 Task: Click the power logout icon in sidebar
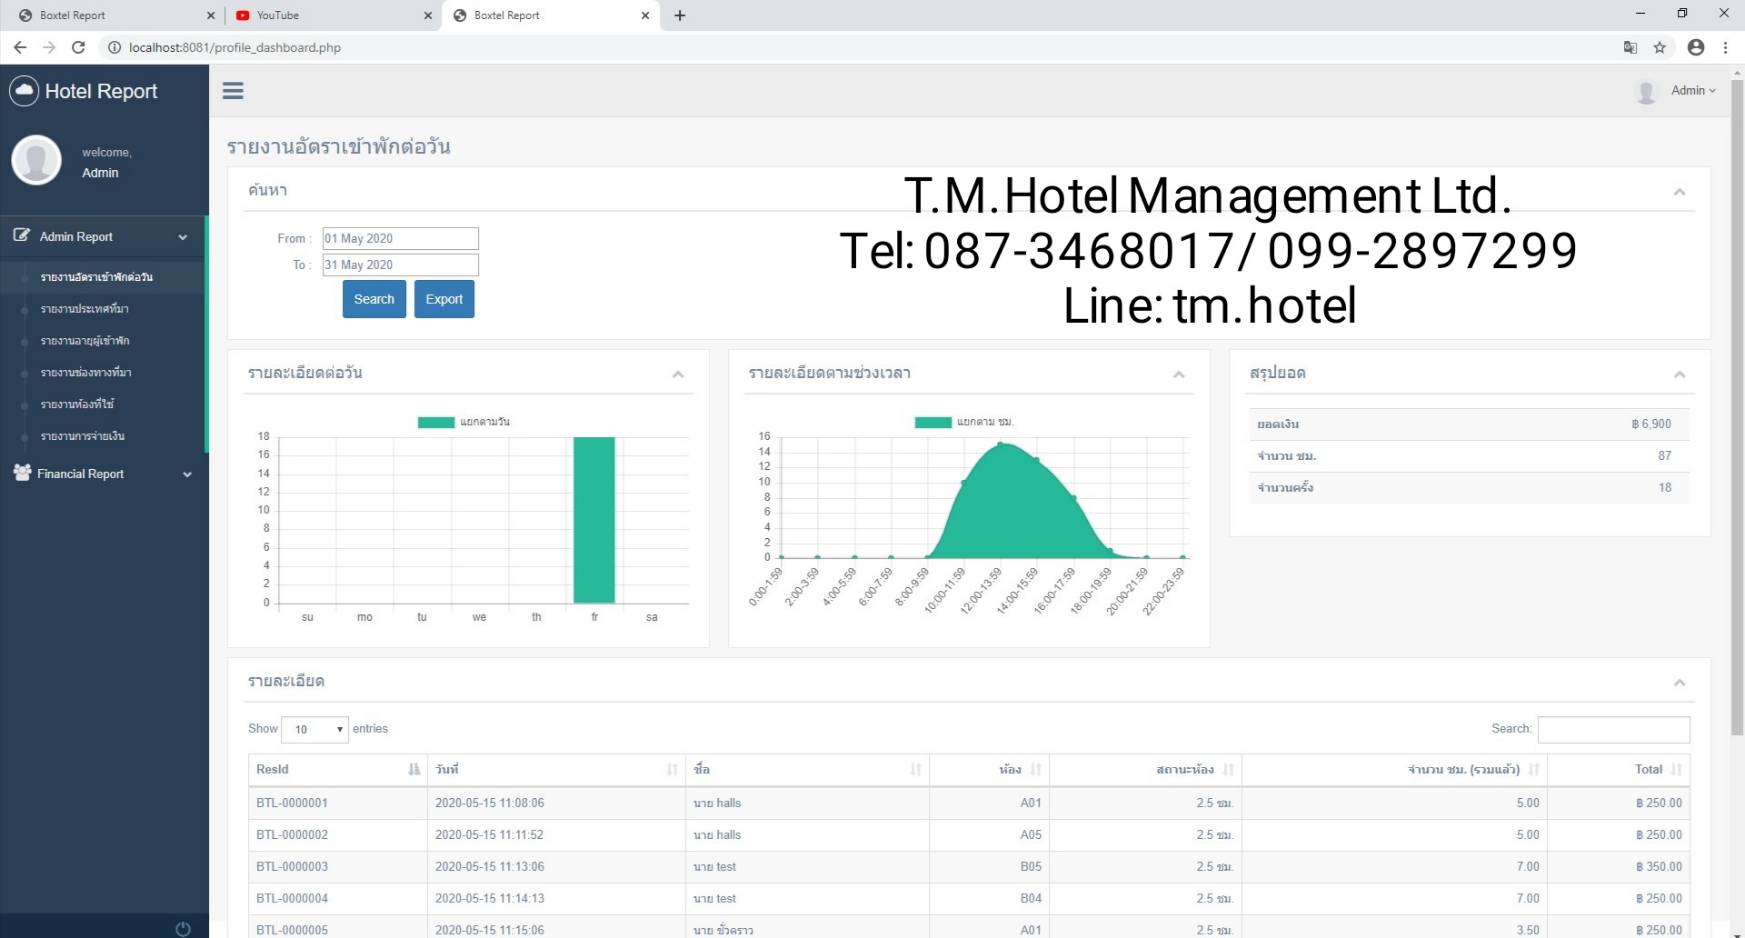tap(182, 929)
